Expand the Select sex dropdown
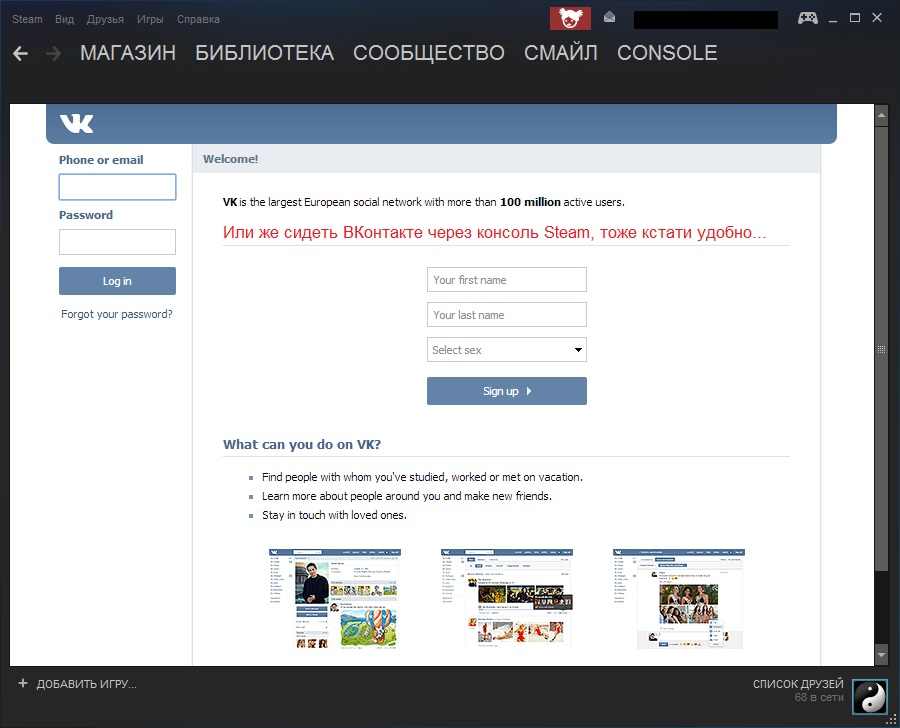Viewport: 900px width, 728px height. [x=507, y=350]
